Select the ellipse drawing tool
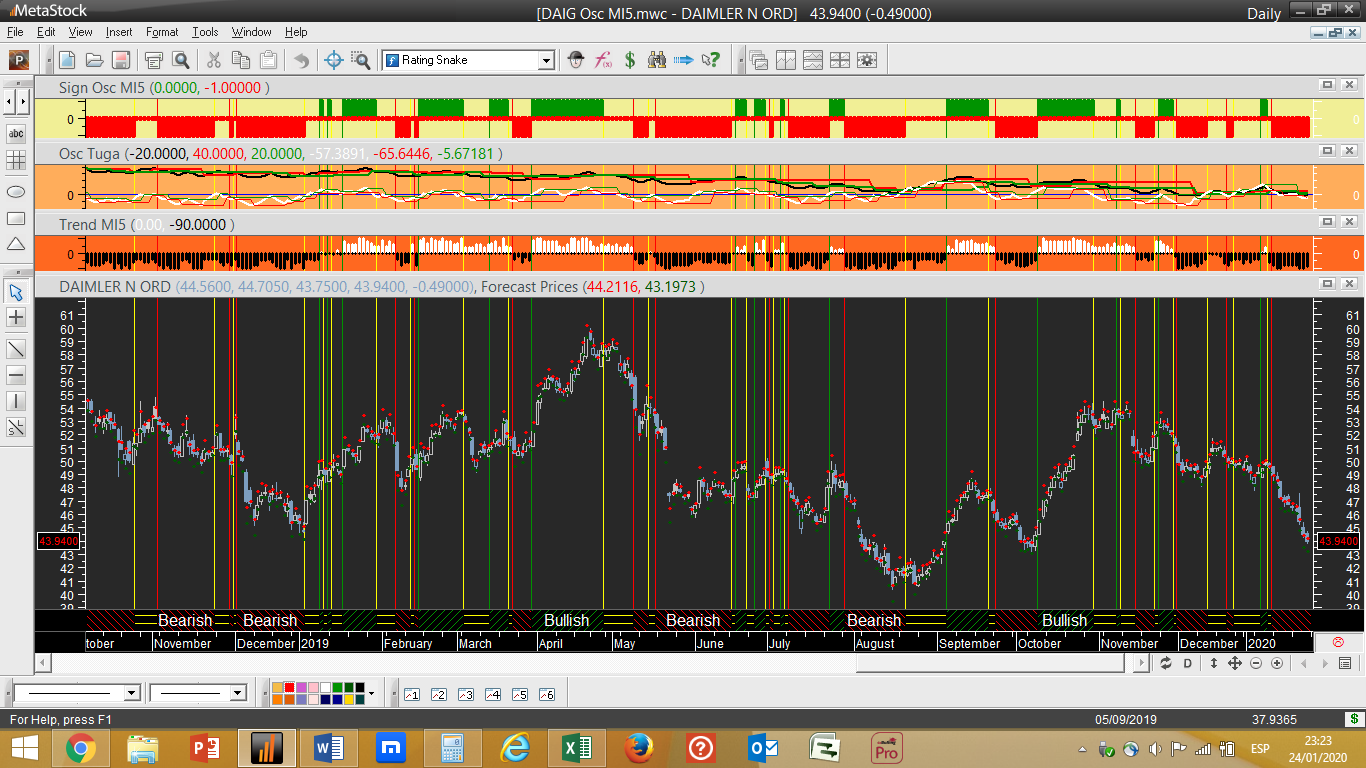The width and height of the screenshot is (1366, 768). [16, 190]
